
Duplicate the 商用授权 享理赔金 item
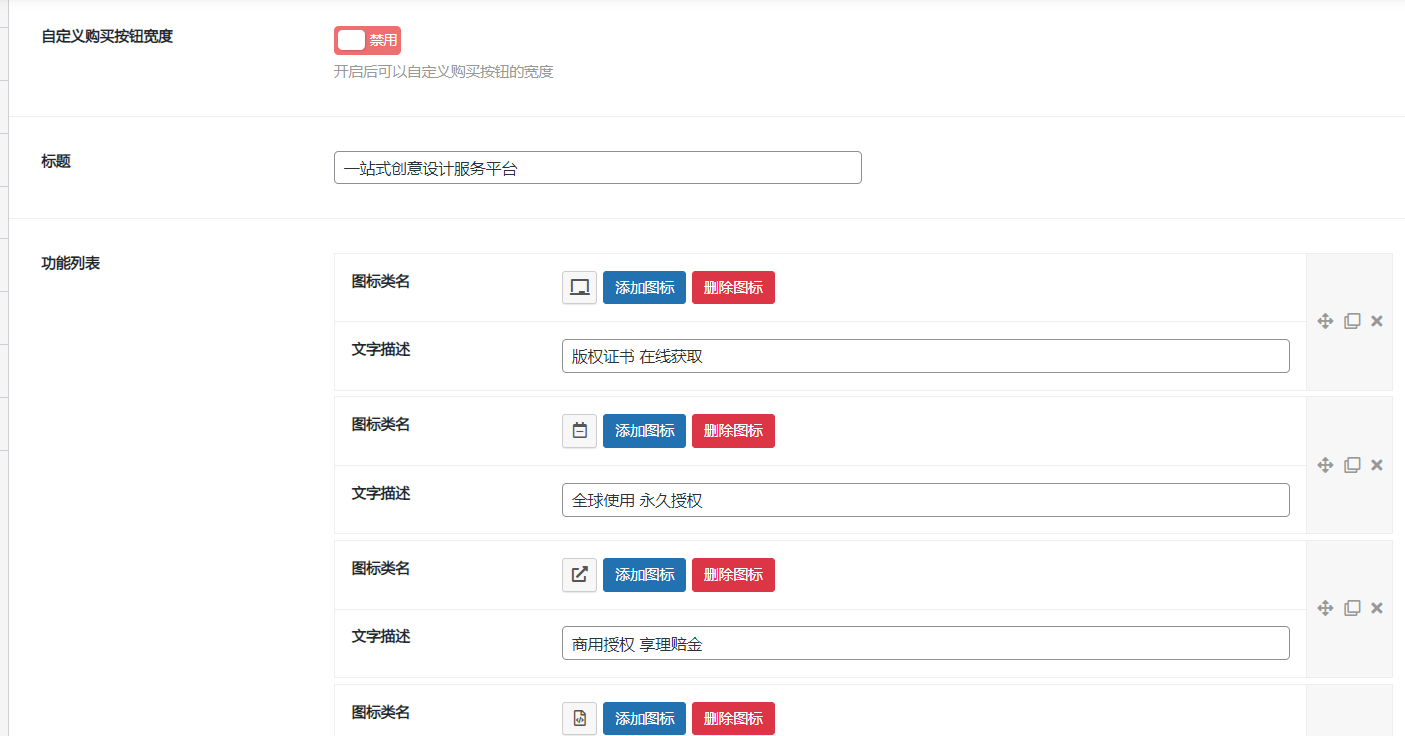[1352, 608]
